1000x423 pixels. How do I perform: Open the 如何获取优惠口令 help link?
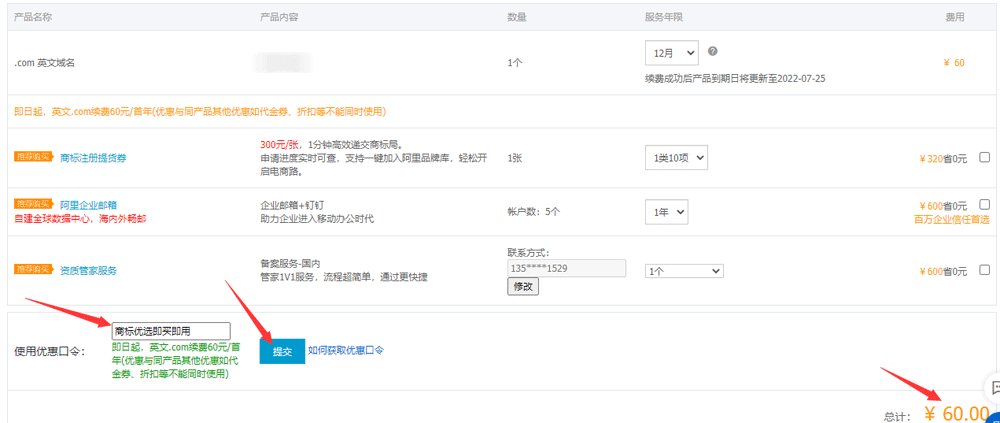click(345, 350)
